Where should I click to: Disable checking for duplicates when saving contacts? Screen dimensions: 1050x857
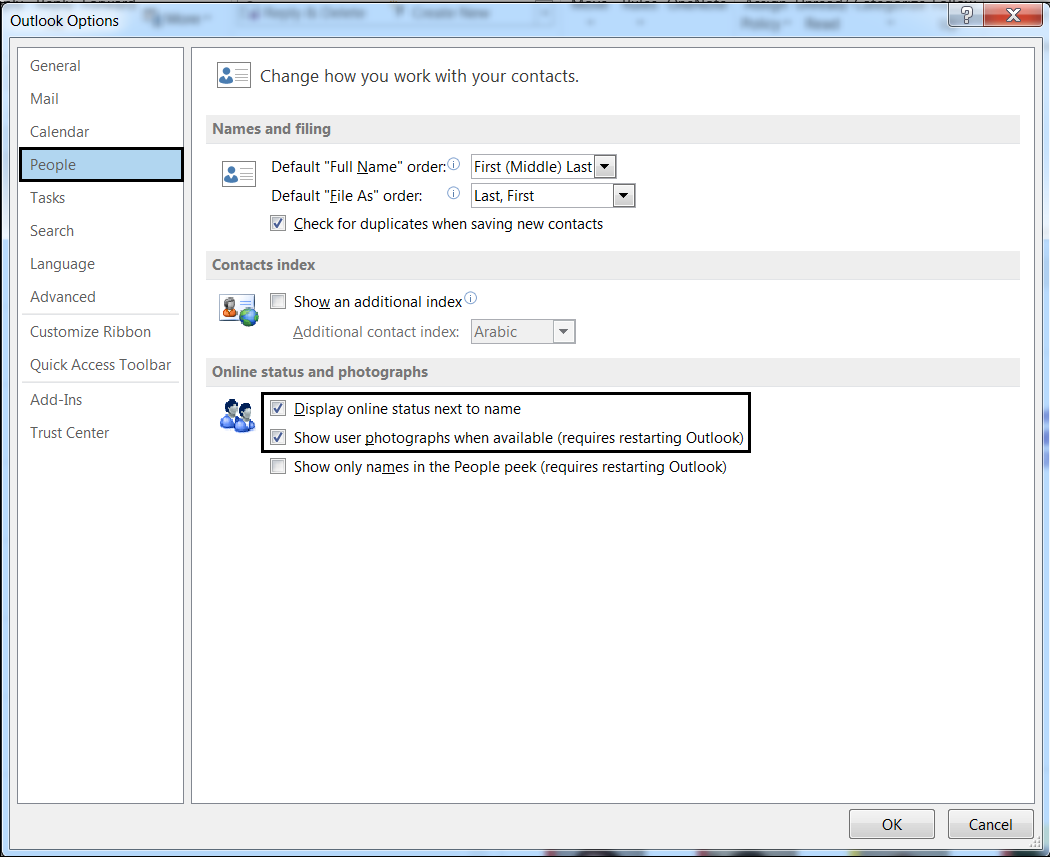(x=278, y=223)
